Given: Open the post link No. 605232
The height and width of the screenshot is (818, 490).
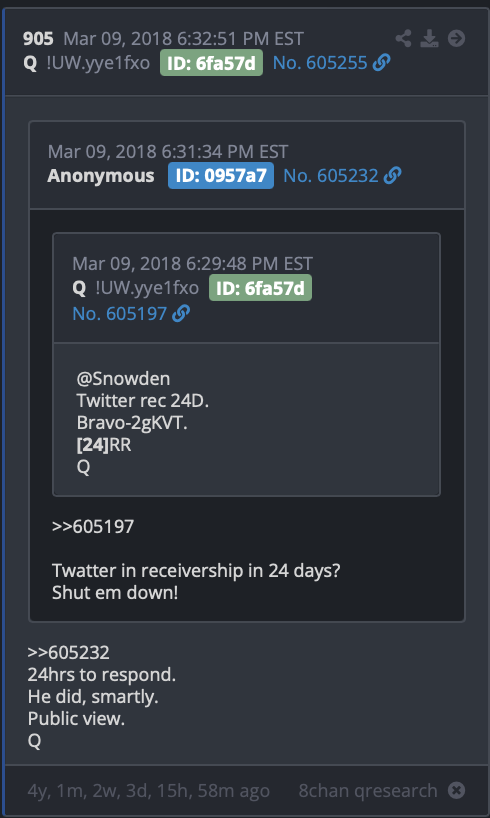Looking at the screenshot, I should tap(331, 175).
